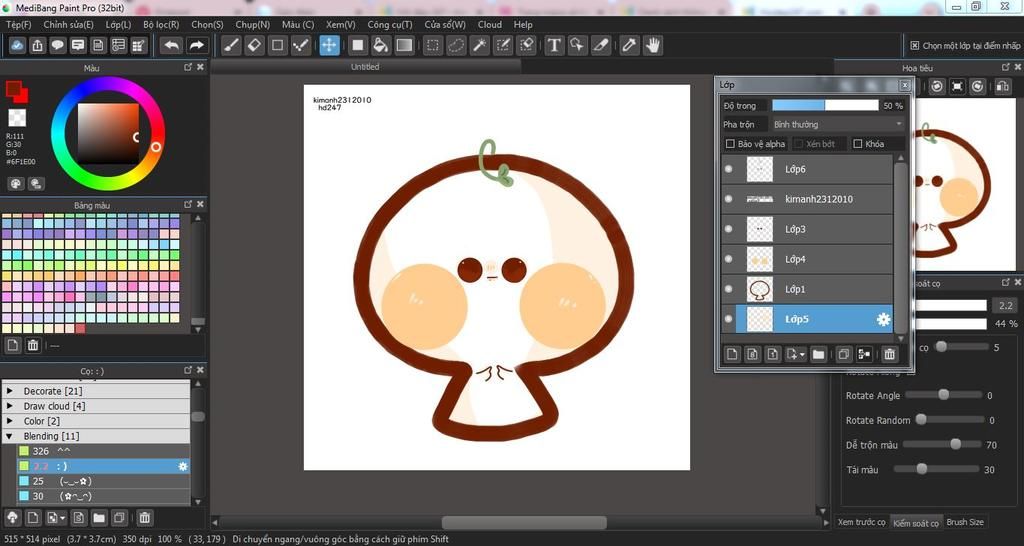The image size is (1024, 546).
Task: Delete brush with trash icon in Cọ panel
Action: (x=145, y=518)
